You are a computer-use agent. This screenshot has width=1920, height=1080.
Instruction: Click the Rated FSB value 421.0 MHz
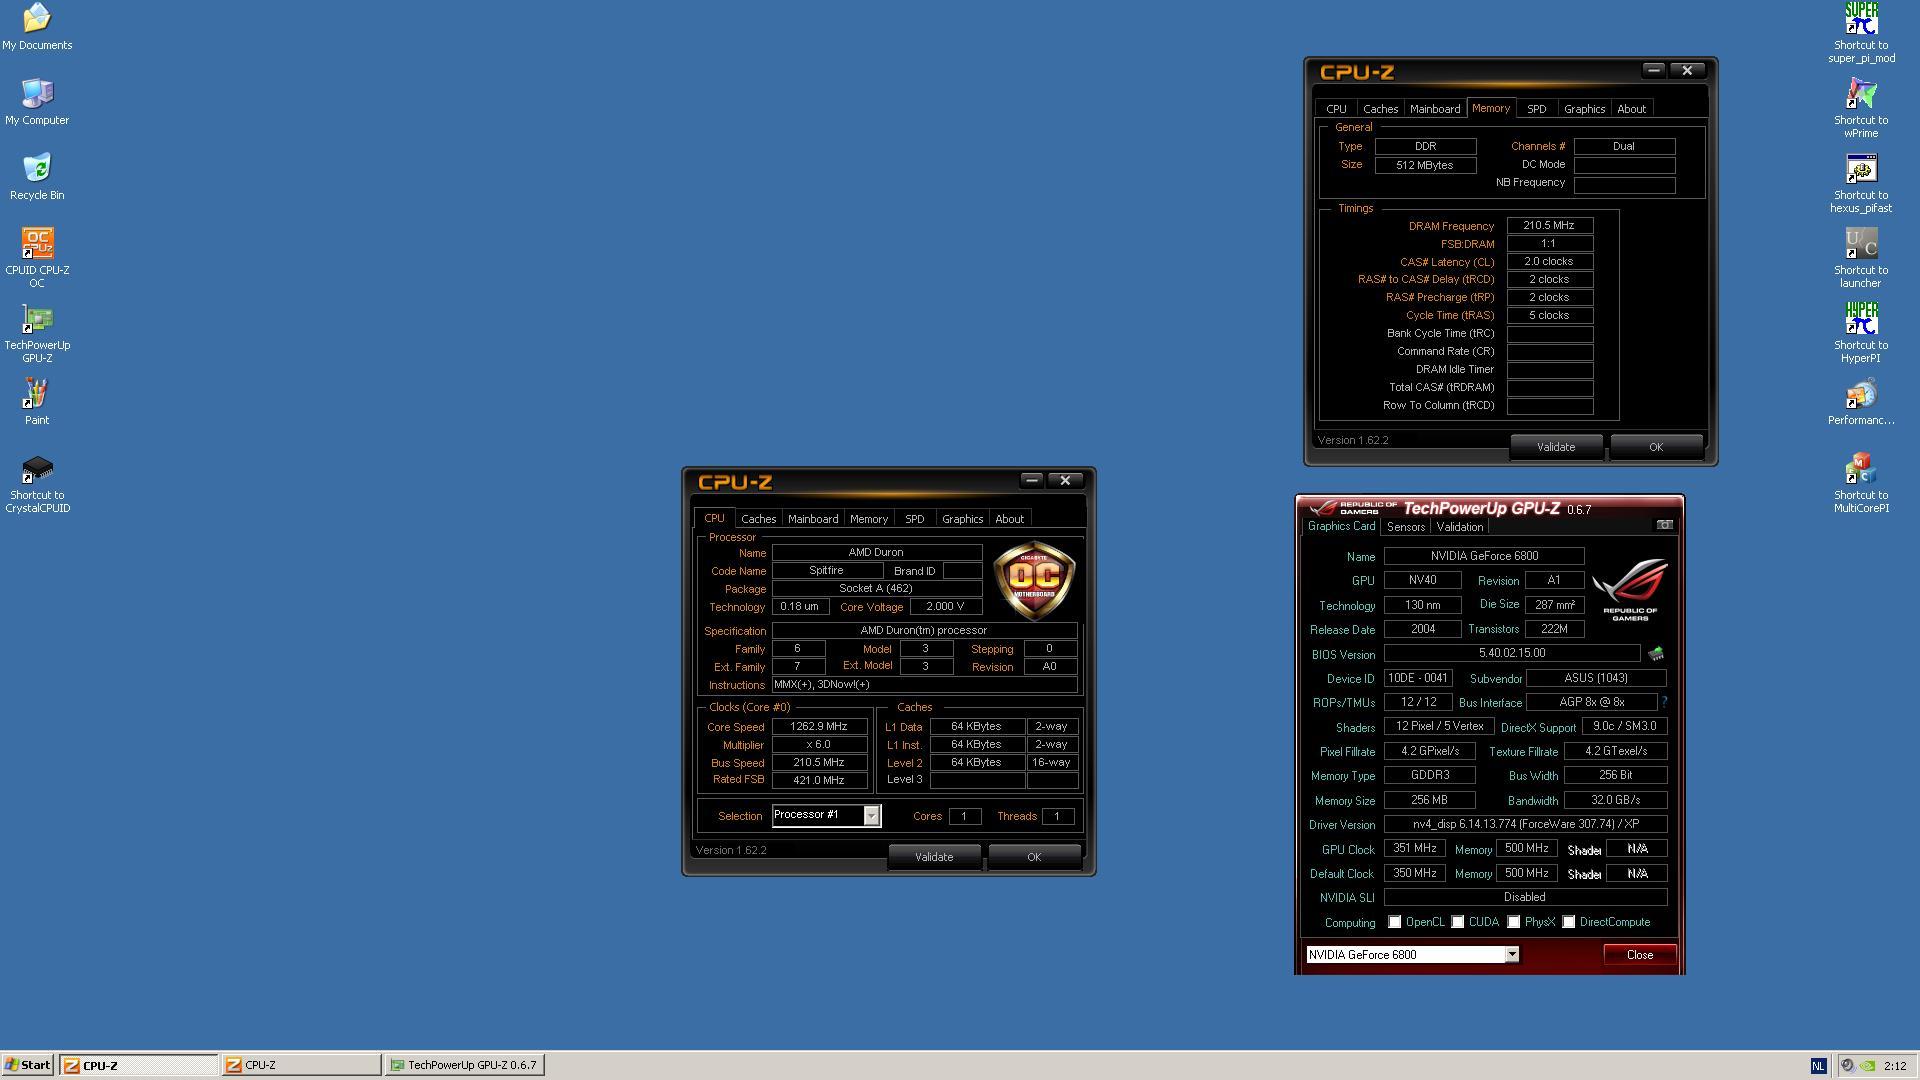pos(819,780)
